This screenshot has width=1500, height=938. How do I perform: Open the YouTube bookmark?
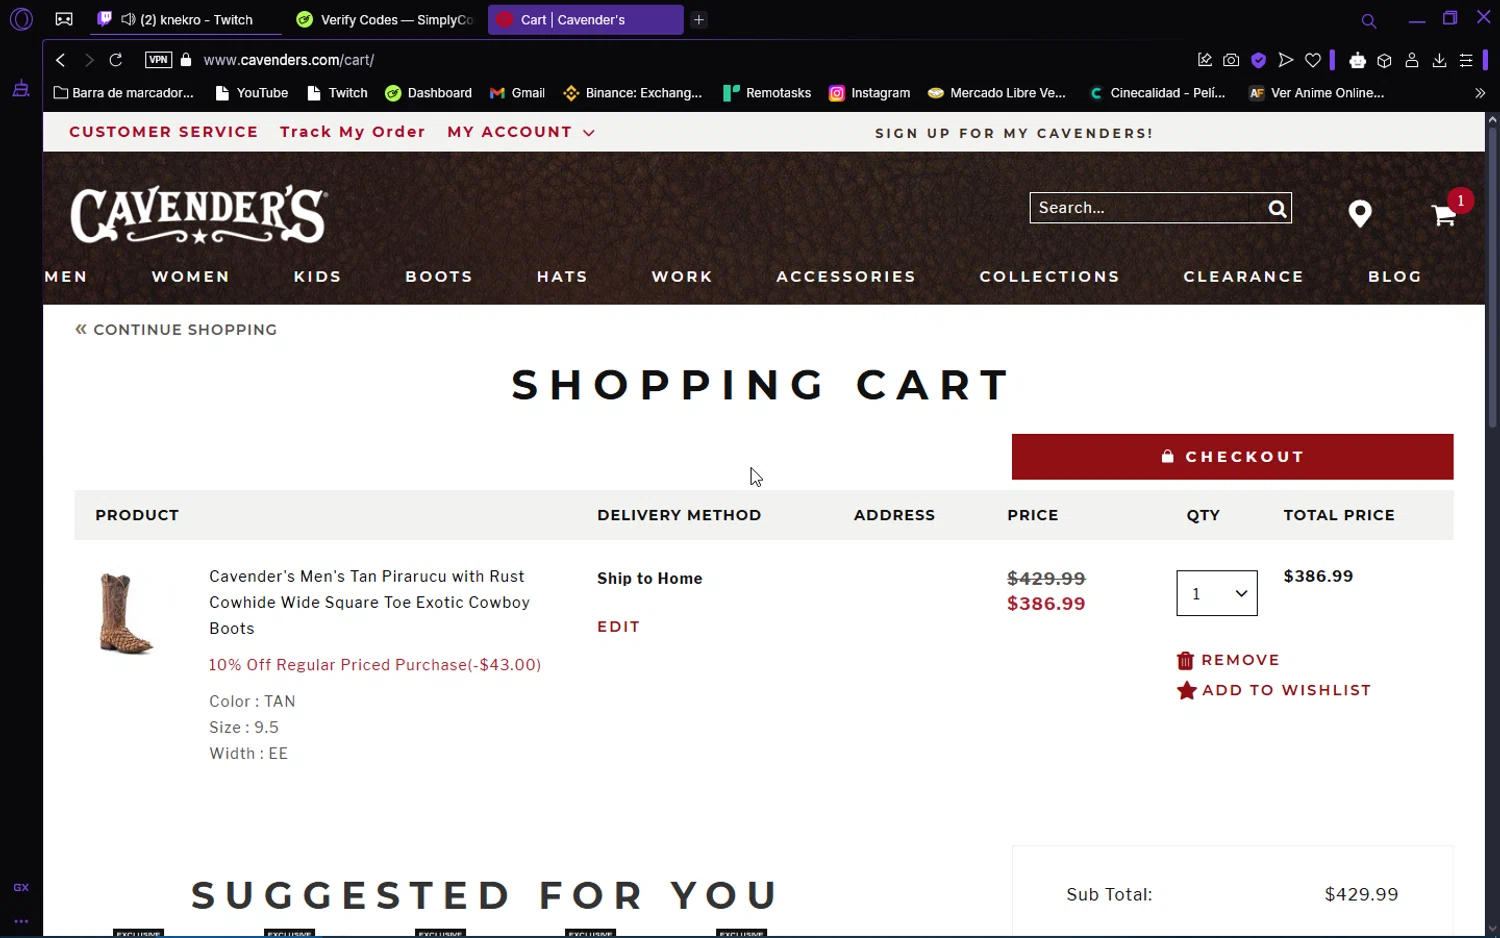point(252,93)
